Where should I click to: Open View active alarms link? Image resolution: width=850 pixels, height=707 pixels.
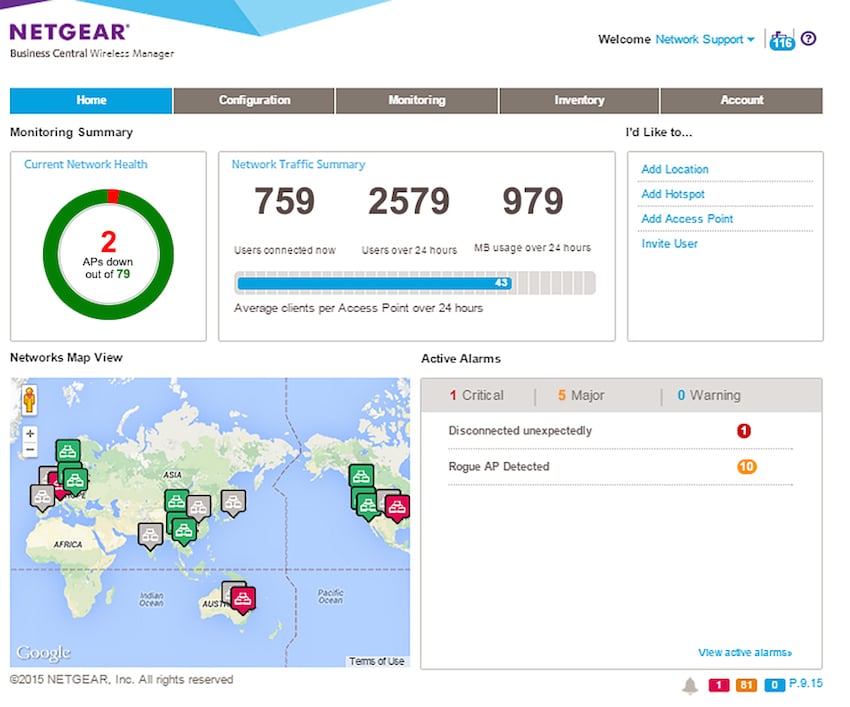point(745,653)
